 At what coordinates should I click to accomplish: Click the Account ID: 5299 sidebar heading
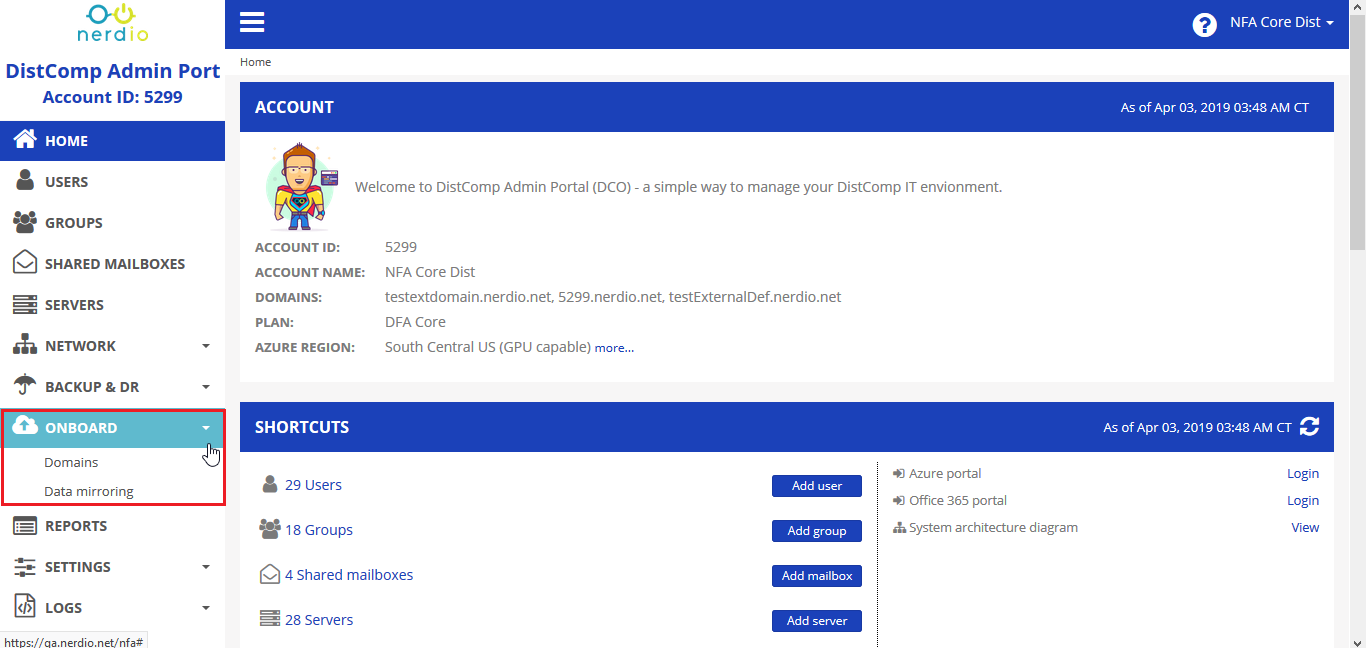pyautogui.click(x=112, y=97)
